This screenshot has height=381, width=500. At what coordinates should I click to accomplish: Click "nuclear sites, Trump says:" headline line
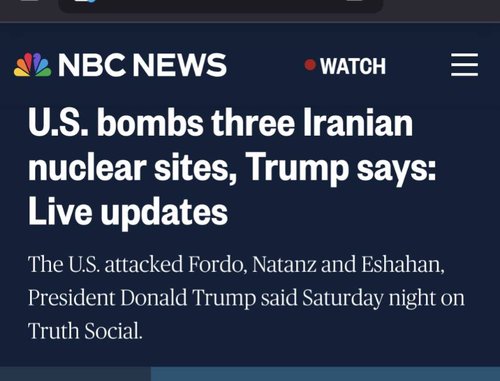[x=232, y=167]
